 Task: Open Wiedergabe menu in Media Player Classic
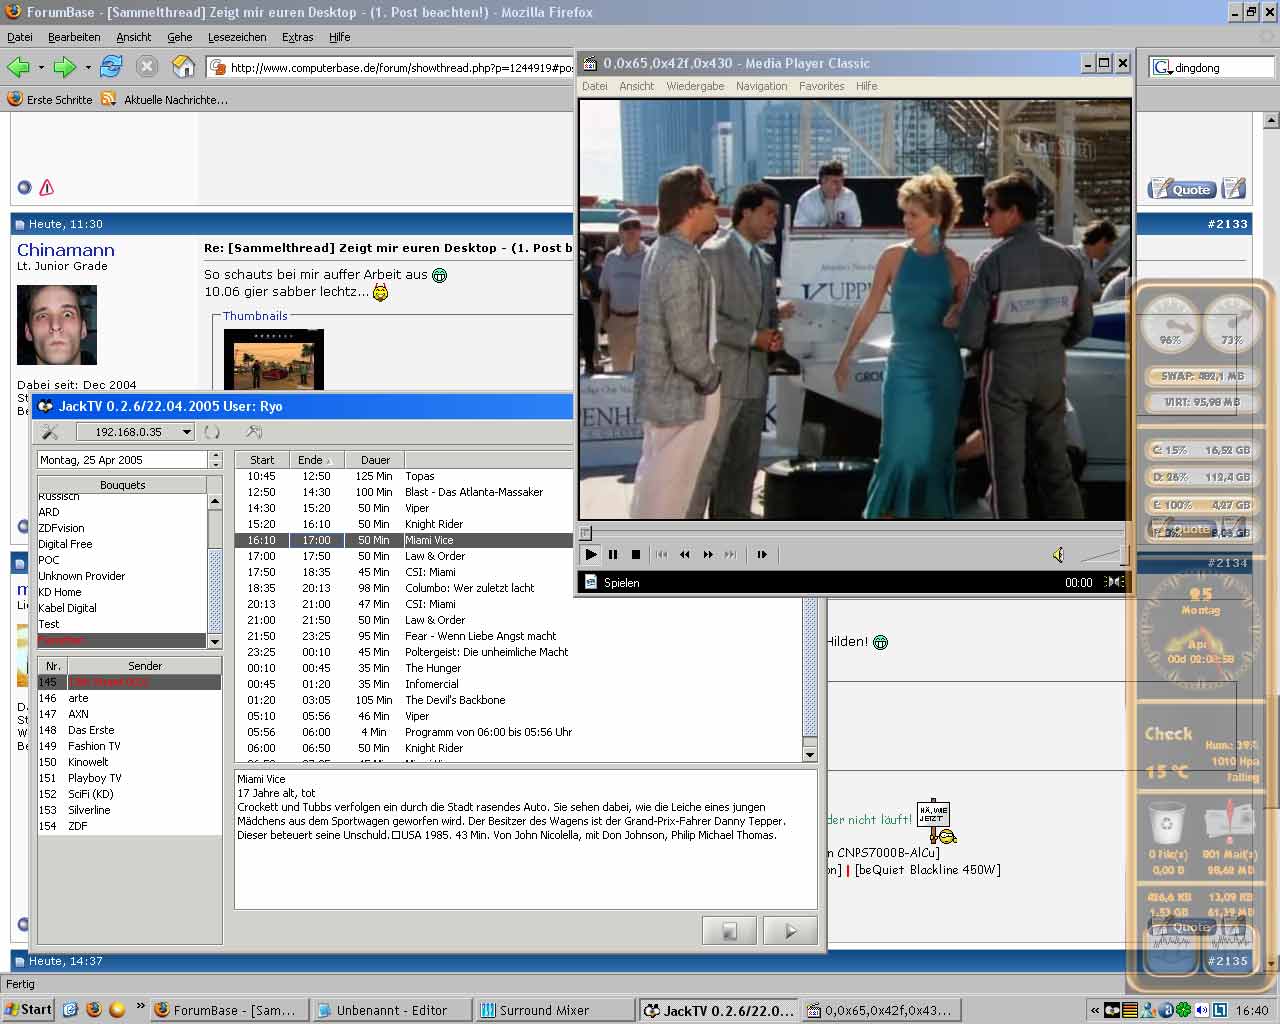point(695,86)
